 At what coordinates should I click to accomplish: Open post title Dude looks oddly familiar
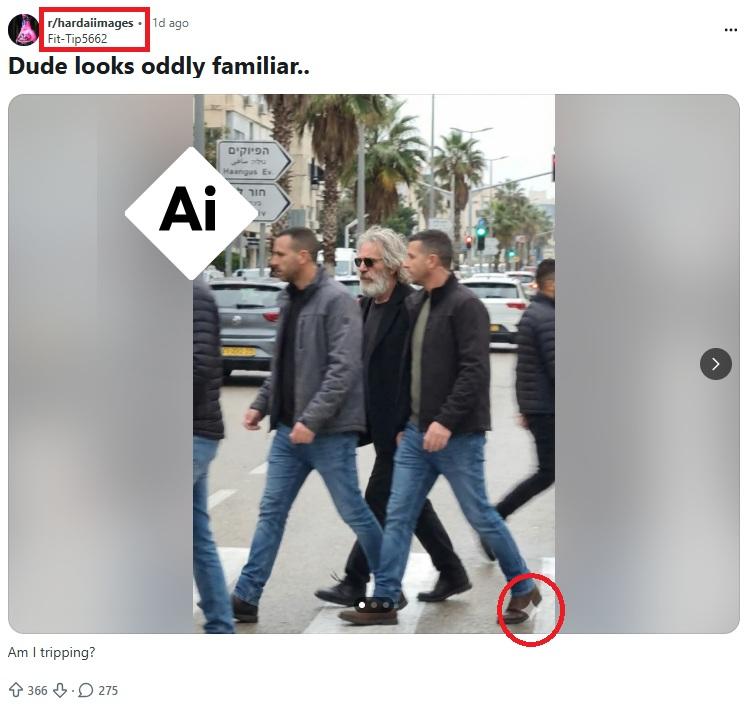[x=159, y=66]
